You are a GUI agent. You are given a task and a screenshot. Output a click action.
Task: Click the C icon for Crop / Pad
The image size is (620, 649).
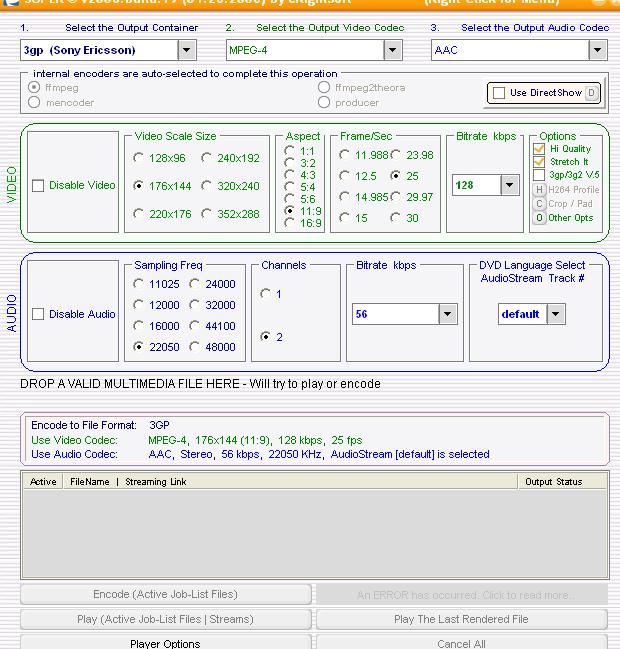pos(539,204)
